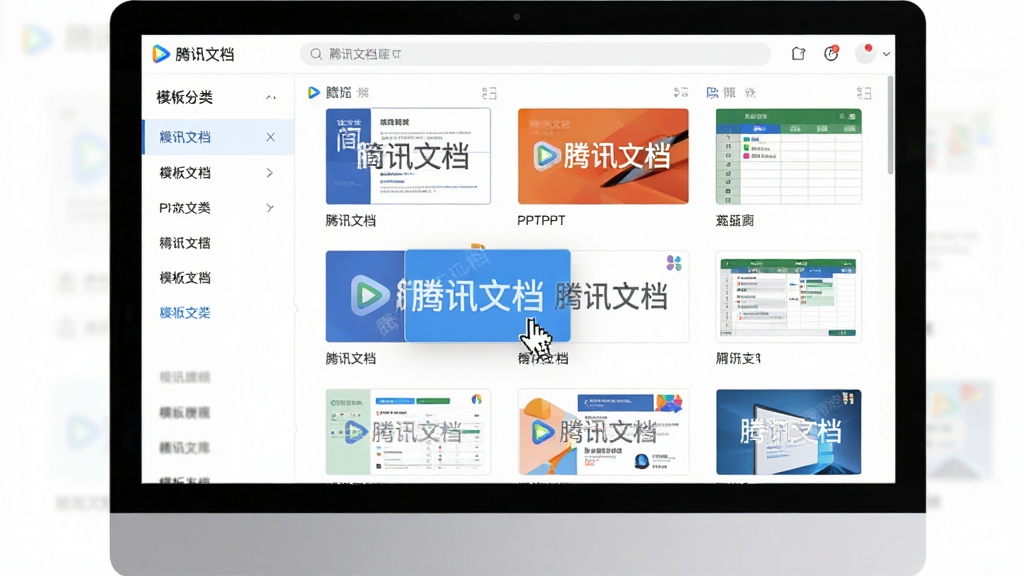Click the magnifier icon in the search bar
1024x576 pixels.
pyautogui.click(x=316, y=54)
